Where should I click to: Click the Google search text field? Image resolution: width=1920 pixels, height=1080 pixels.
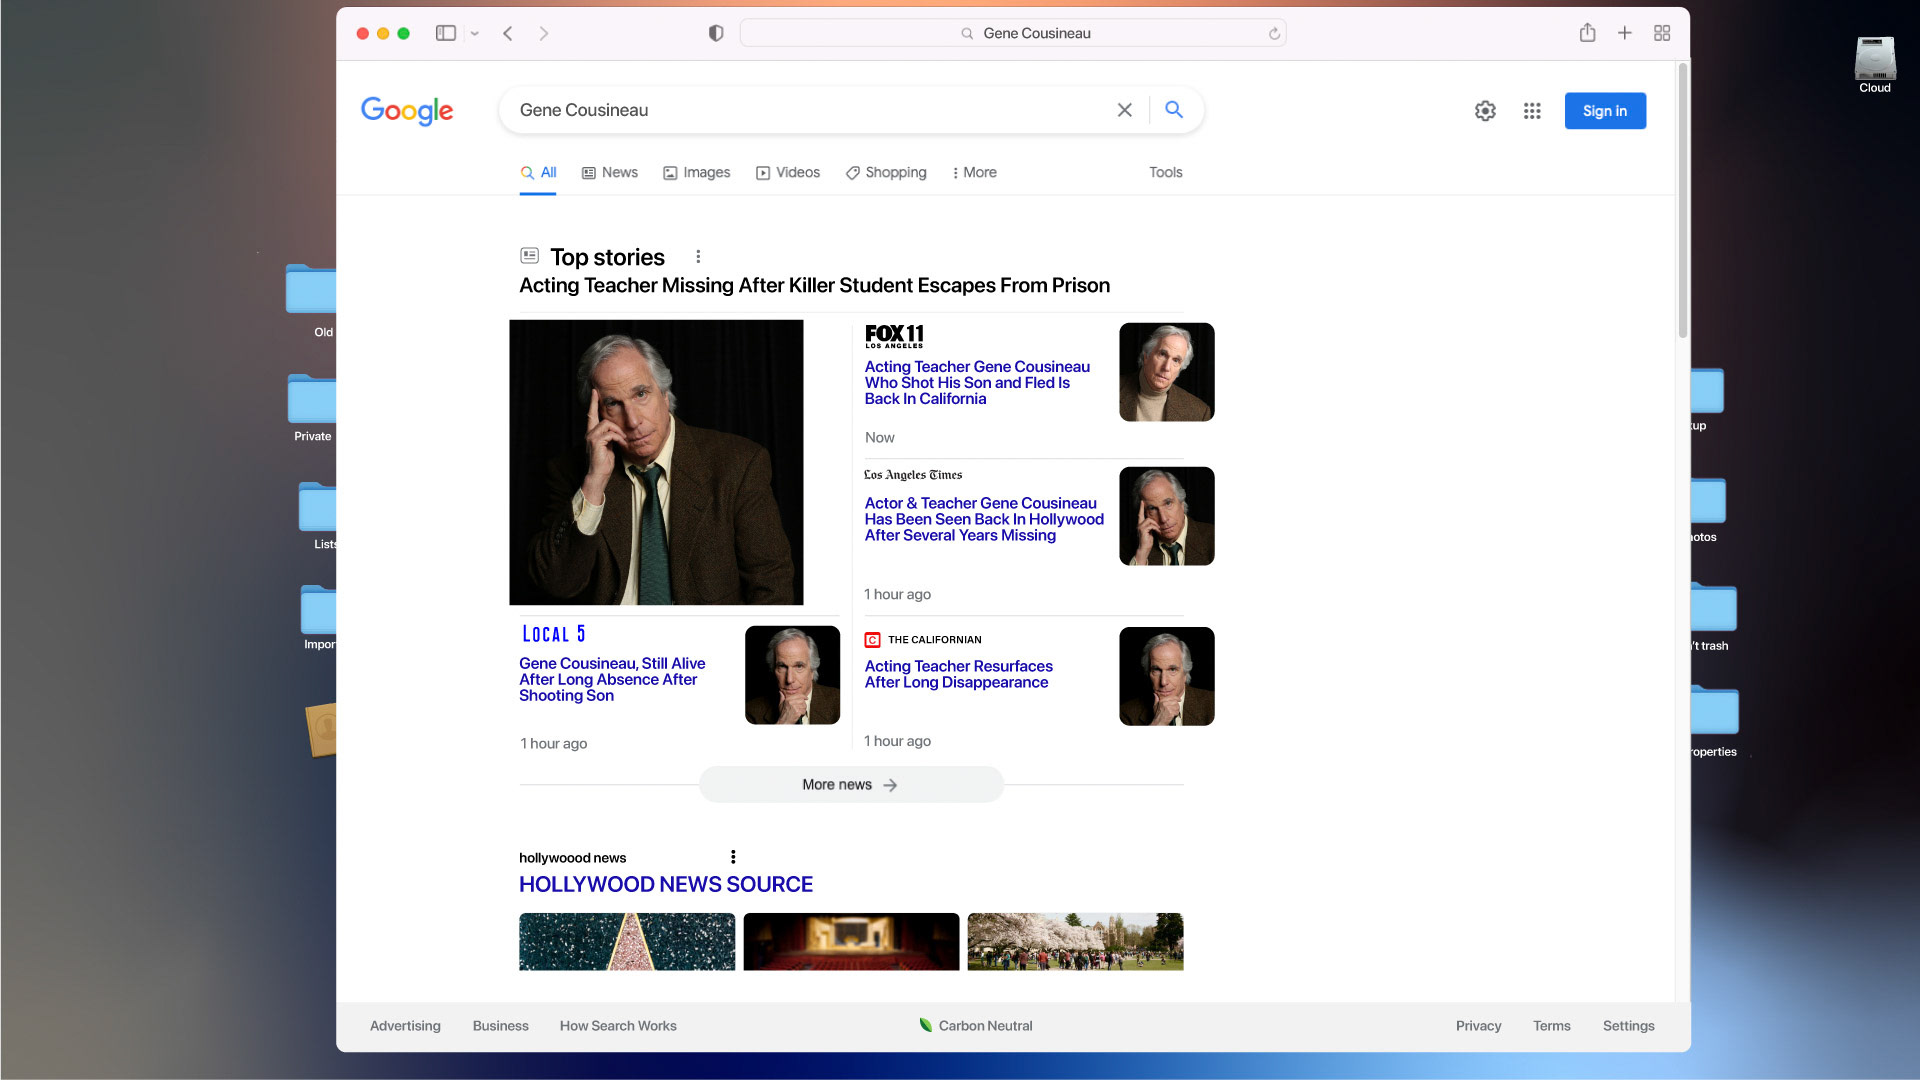click(x=810, y=110)
